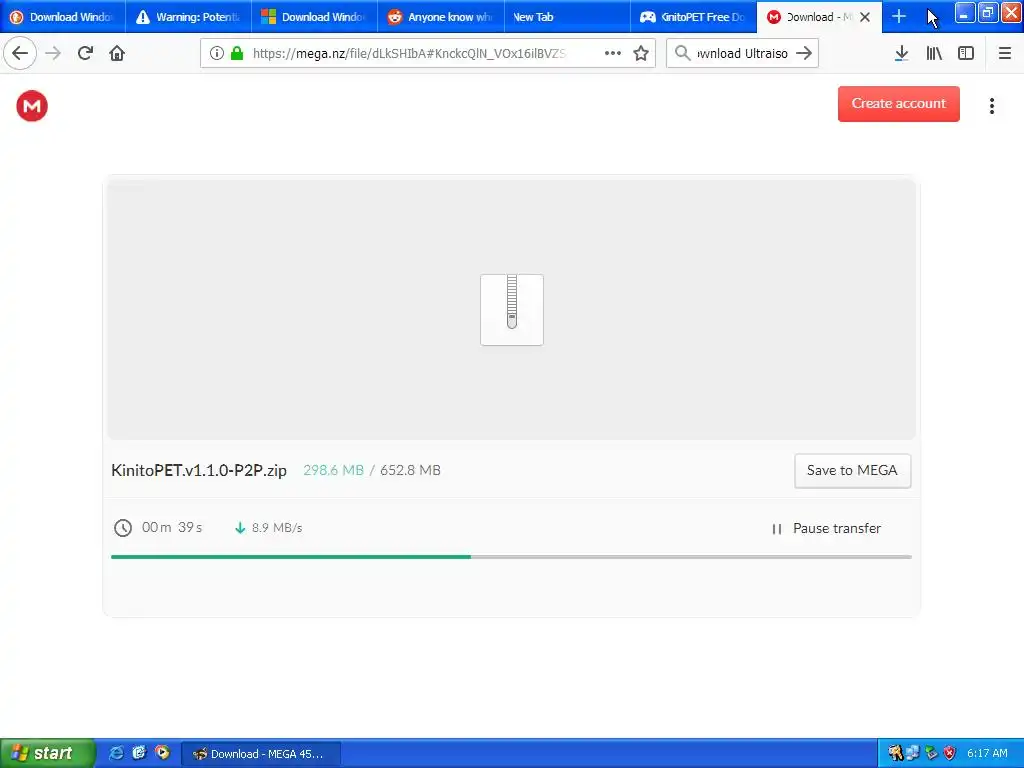Click the clock time-remaining icon
Viewport: 1024px width, 768px height.
click(x=123, y=528)
